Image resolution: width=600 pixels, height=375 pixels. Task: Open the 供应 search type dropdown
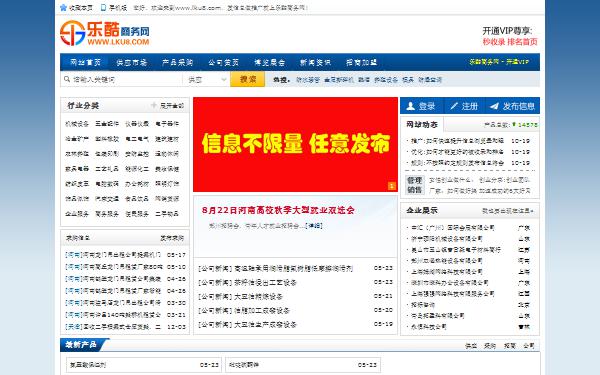(207, 80)
